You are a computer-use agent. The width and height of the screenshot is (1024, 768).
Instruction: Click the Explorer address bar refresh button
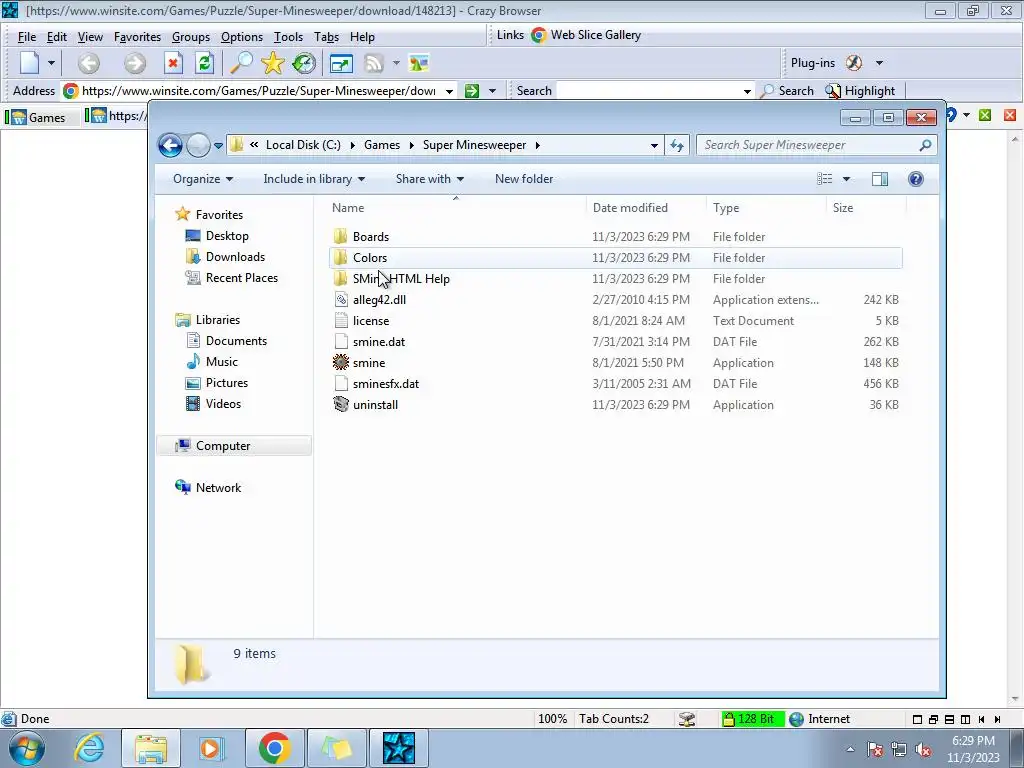tap(677, 146)
